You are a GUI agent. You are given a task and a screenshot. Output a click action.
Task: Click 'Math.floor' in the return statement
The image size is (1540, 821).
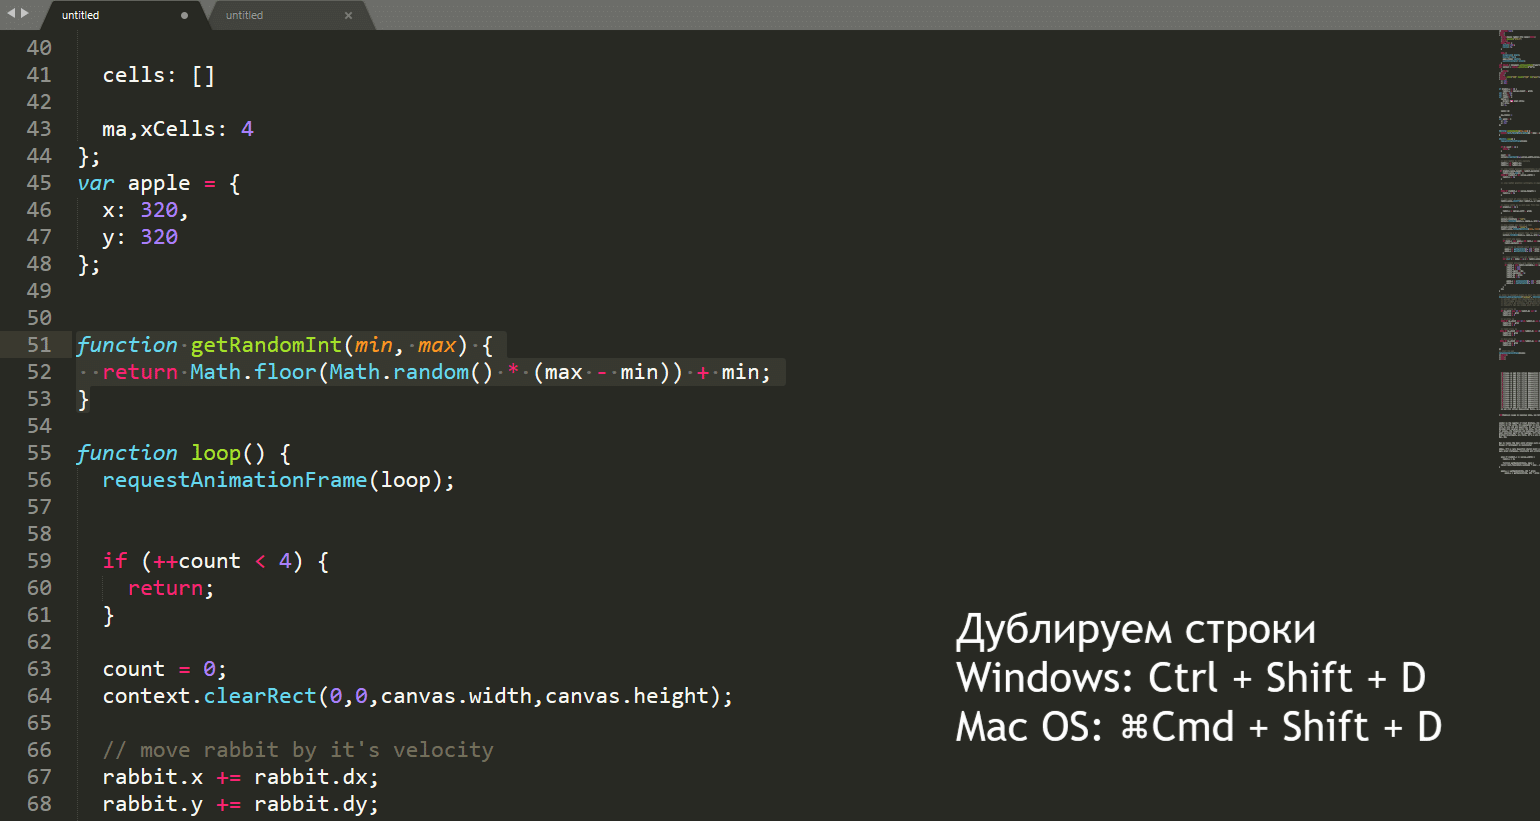tap(253, 372)
